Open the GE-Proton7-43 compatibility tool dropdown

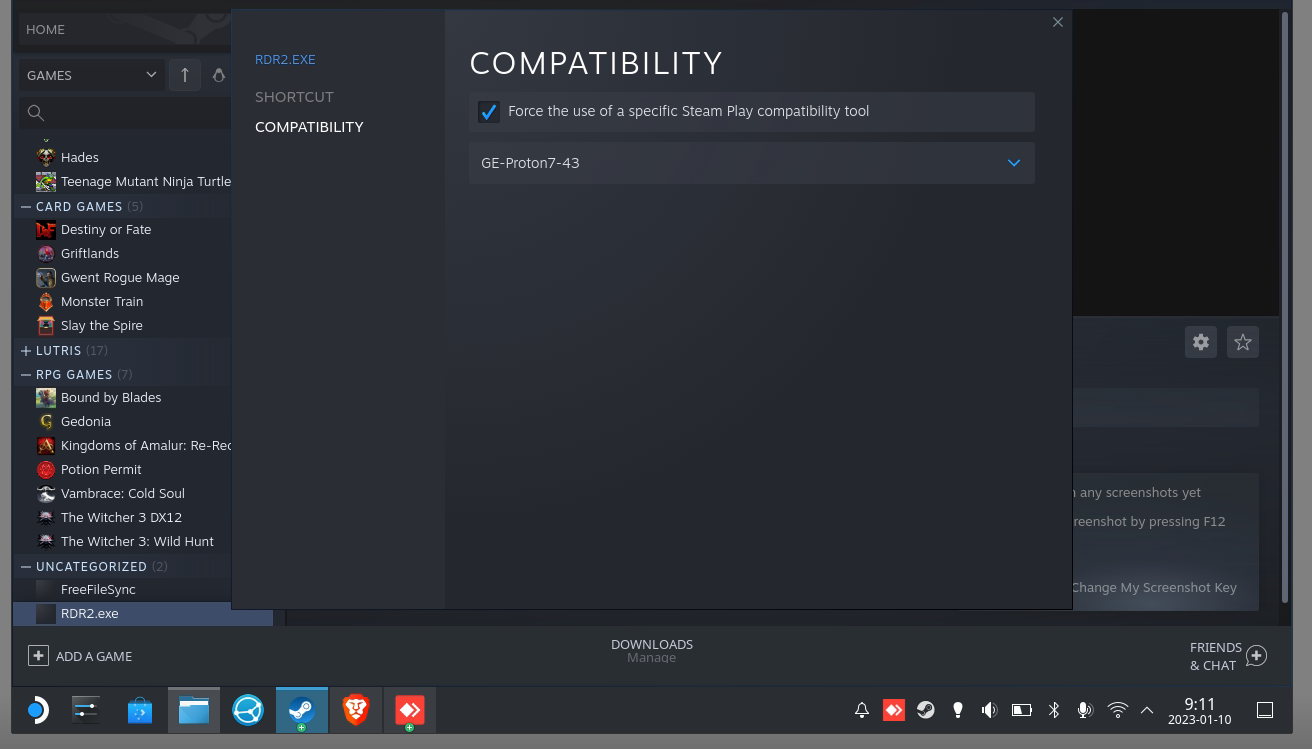(x=751, y=163)
